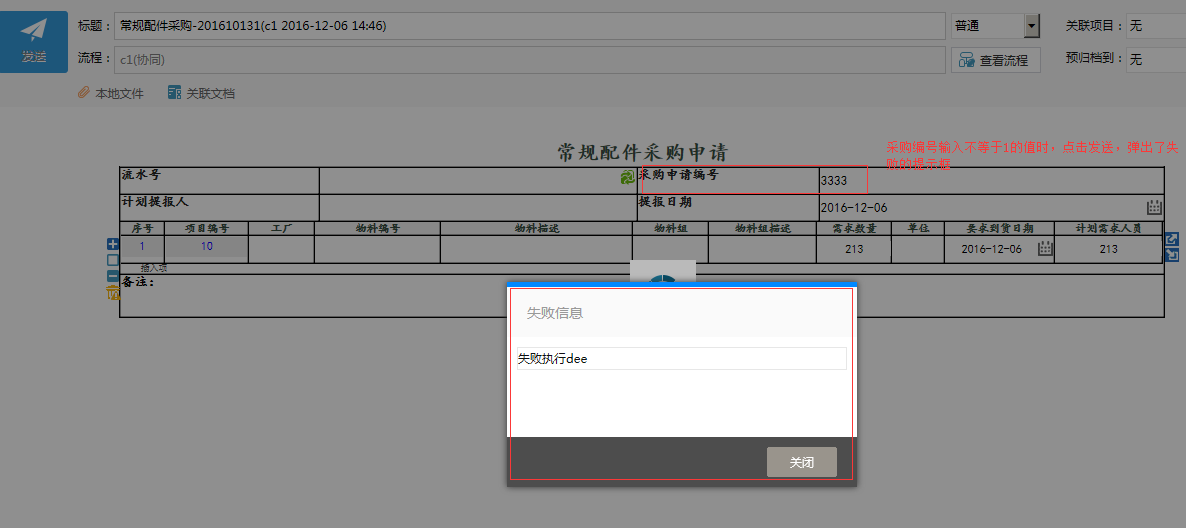
Task: Click the 失败执行dee message text box
Action: click(681, 359)
